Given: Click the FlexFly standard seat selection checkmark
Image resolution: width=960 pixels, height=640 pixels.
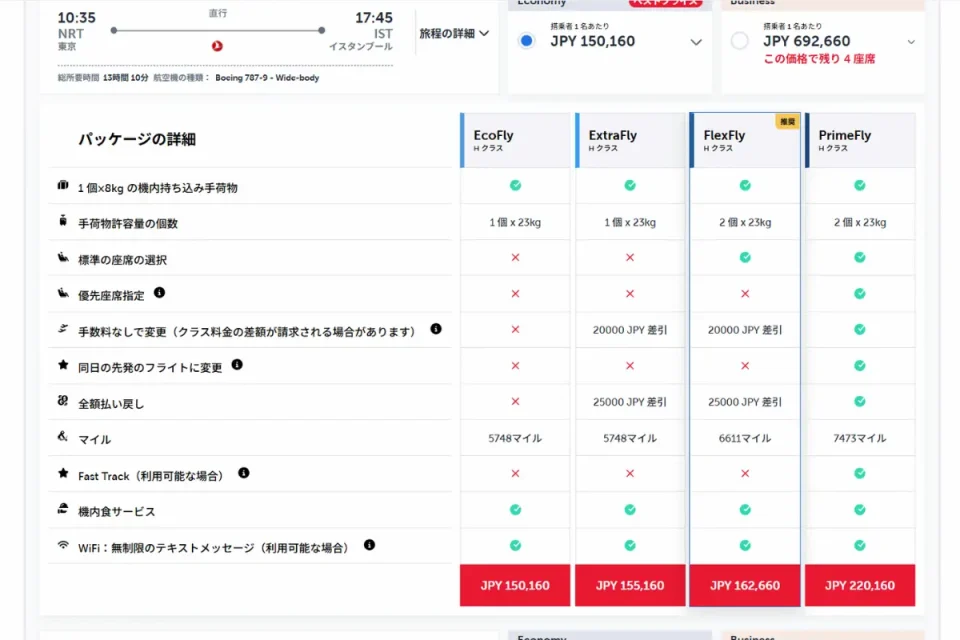Looking at the screenshot, I should tap(745, 257).
